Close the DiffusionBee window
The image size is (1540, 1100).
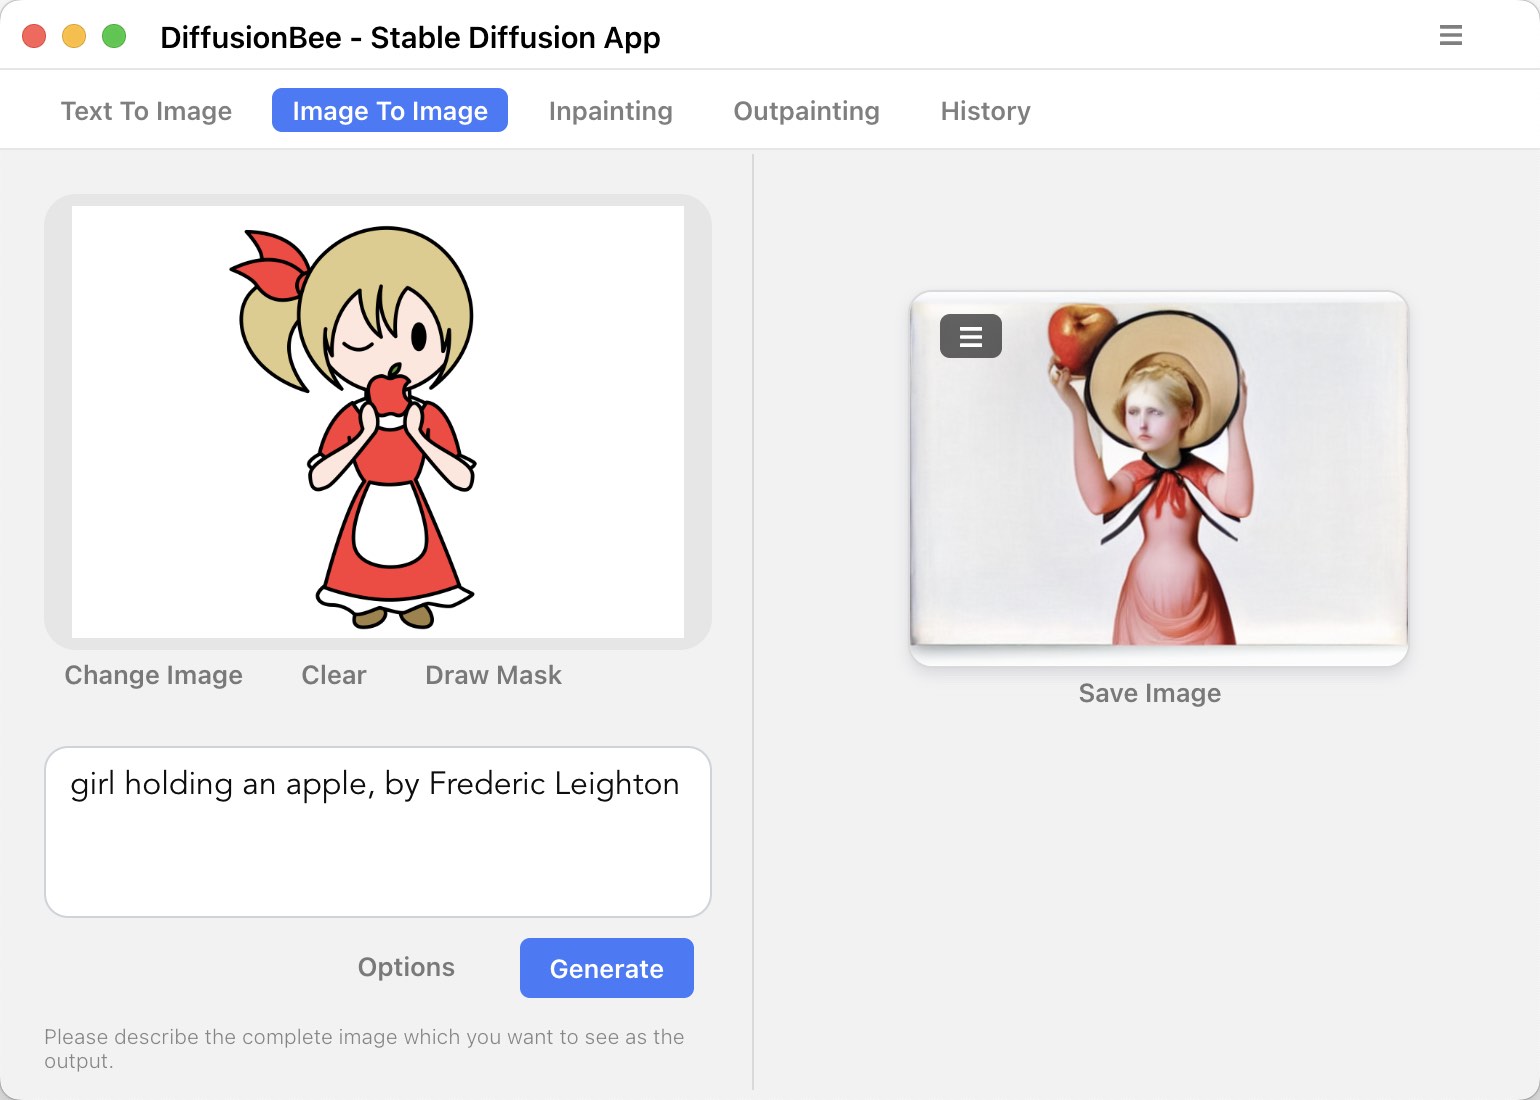click(34, 37)
